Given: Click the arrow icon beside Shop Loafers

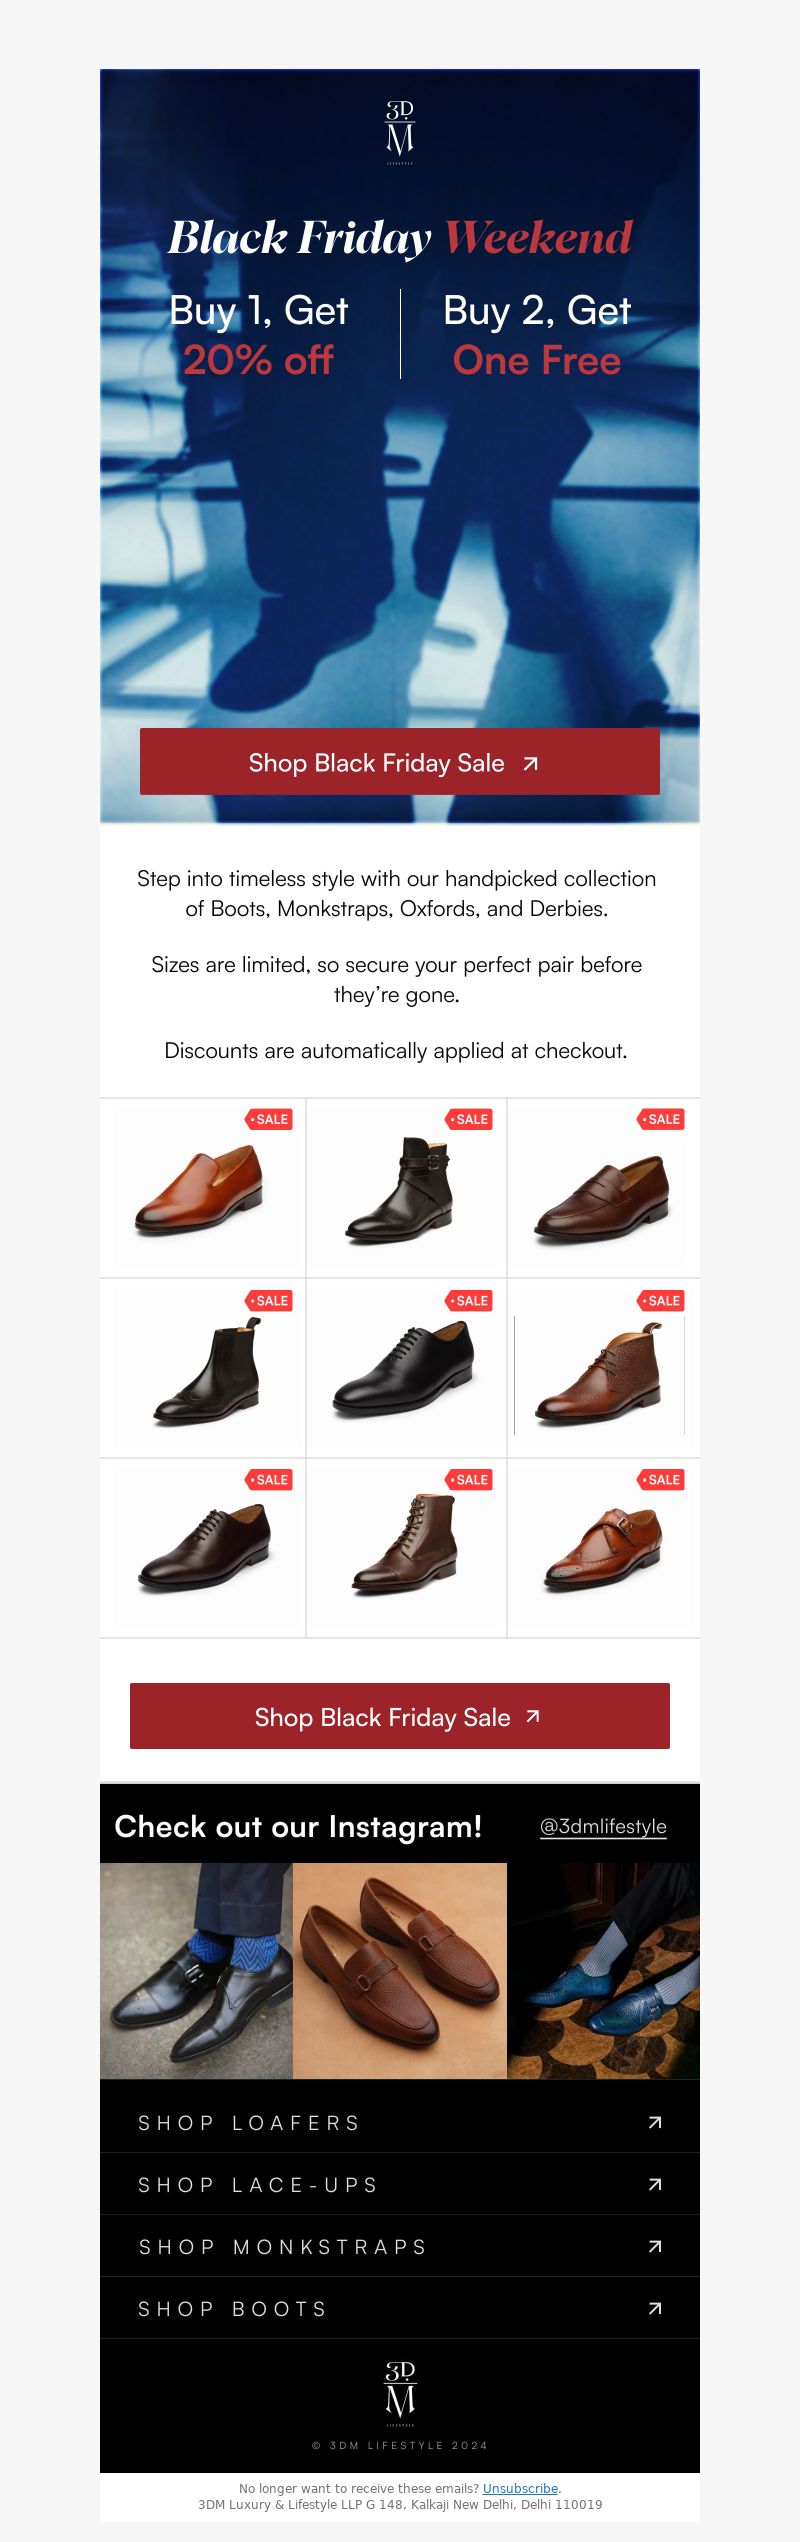Looking at the screenshot, I should point(655,2122).
